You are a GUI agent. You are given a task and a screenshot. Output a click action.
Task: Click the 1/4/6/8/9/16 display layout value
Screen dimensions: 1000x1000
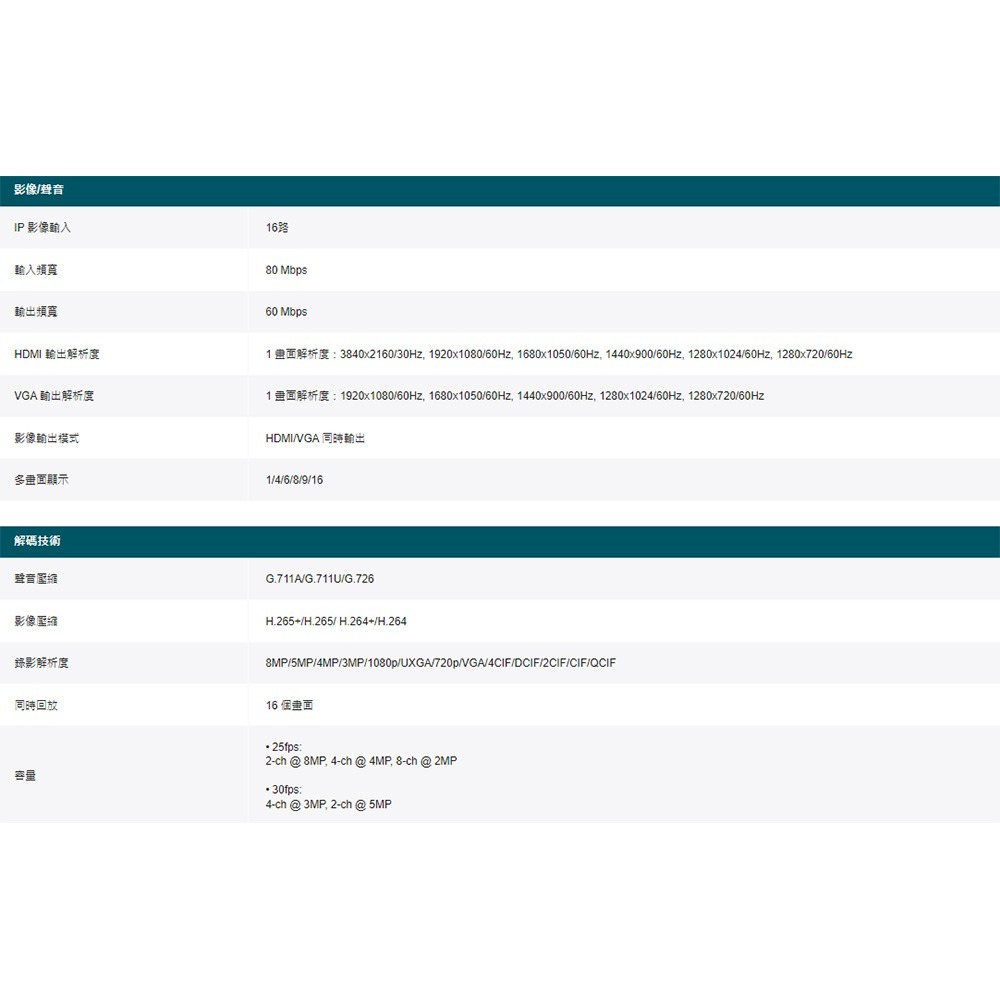(294, 480)
